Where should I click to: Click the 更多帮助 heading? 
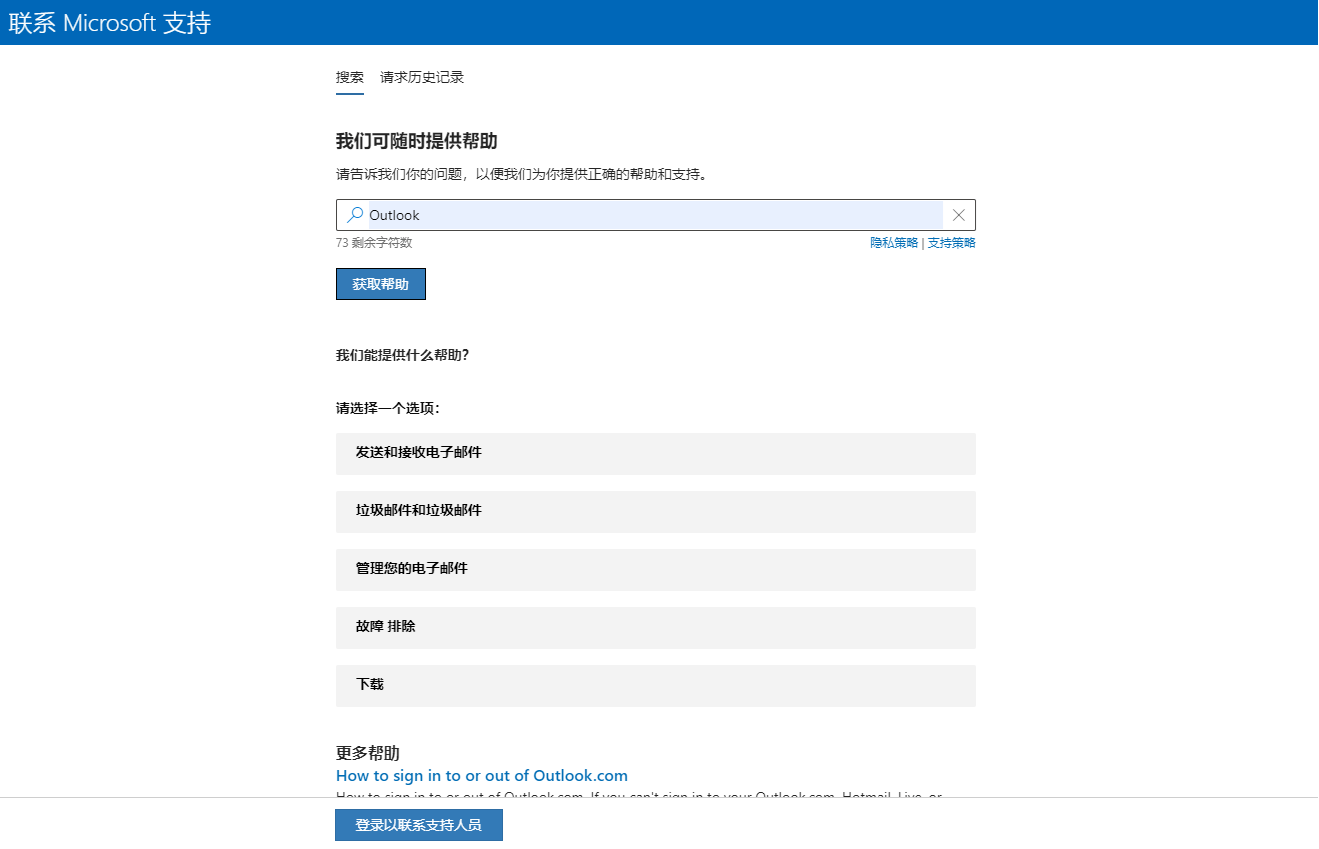point(368,753)
